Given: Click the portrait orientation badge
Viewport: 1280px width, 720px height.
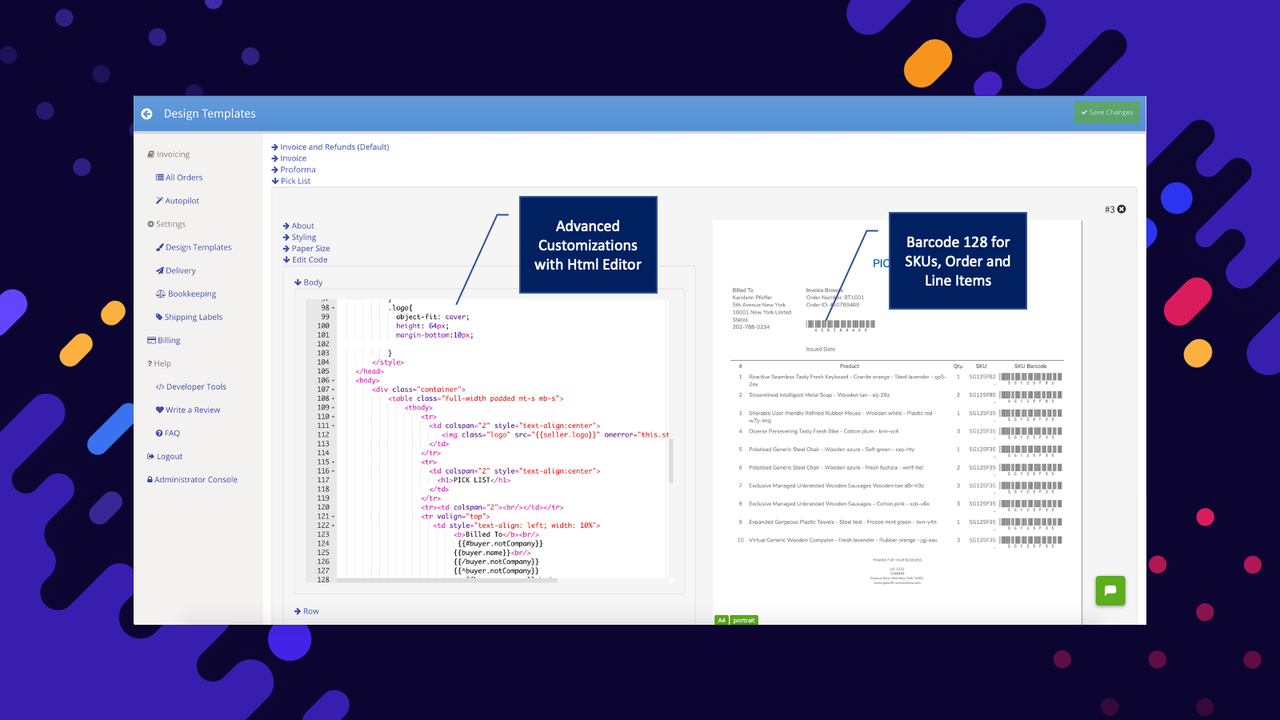Looking at the screenshot, I should point(744,620).
